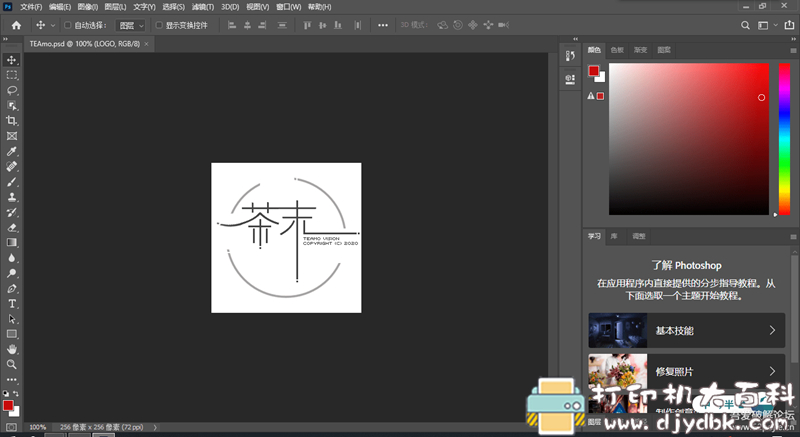Image resolution: width=800 pixels, height=437 pixels.
Task: Open the Properties panel icon
Action: [570, 79]
